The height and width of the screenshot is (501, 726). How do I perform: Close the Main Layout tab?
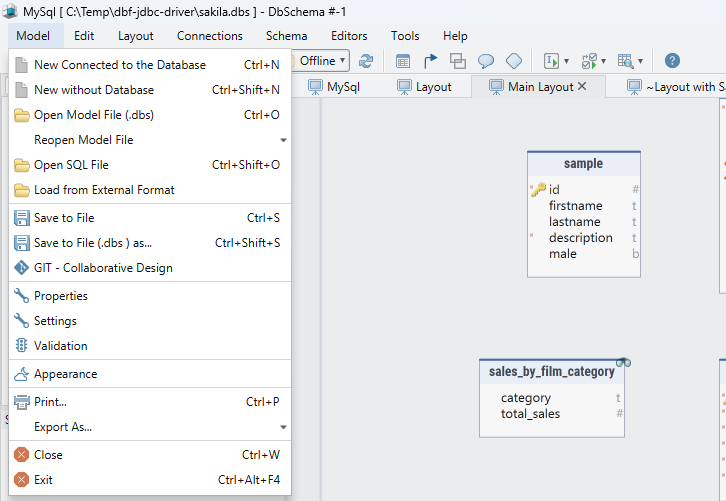[582, 86]
